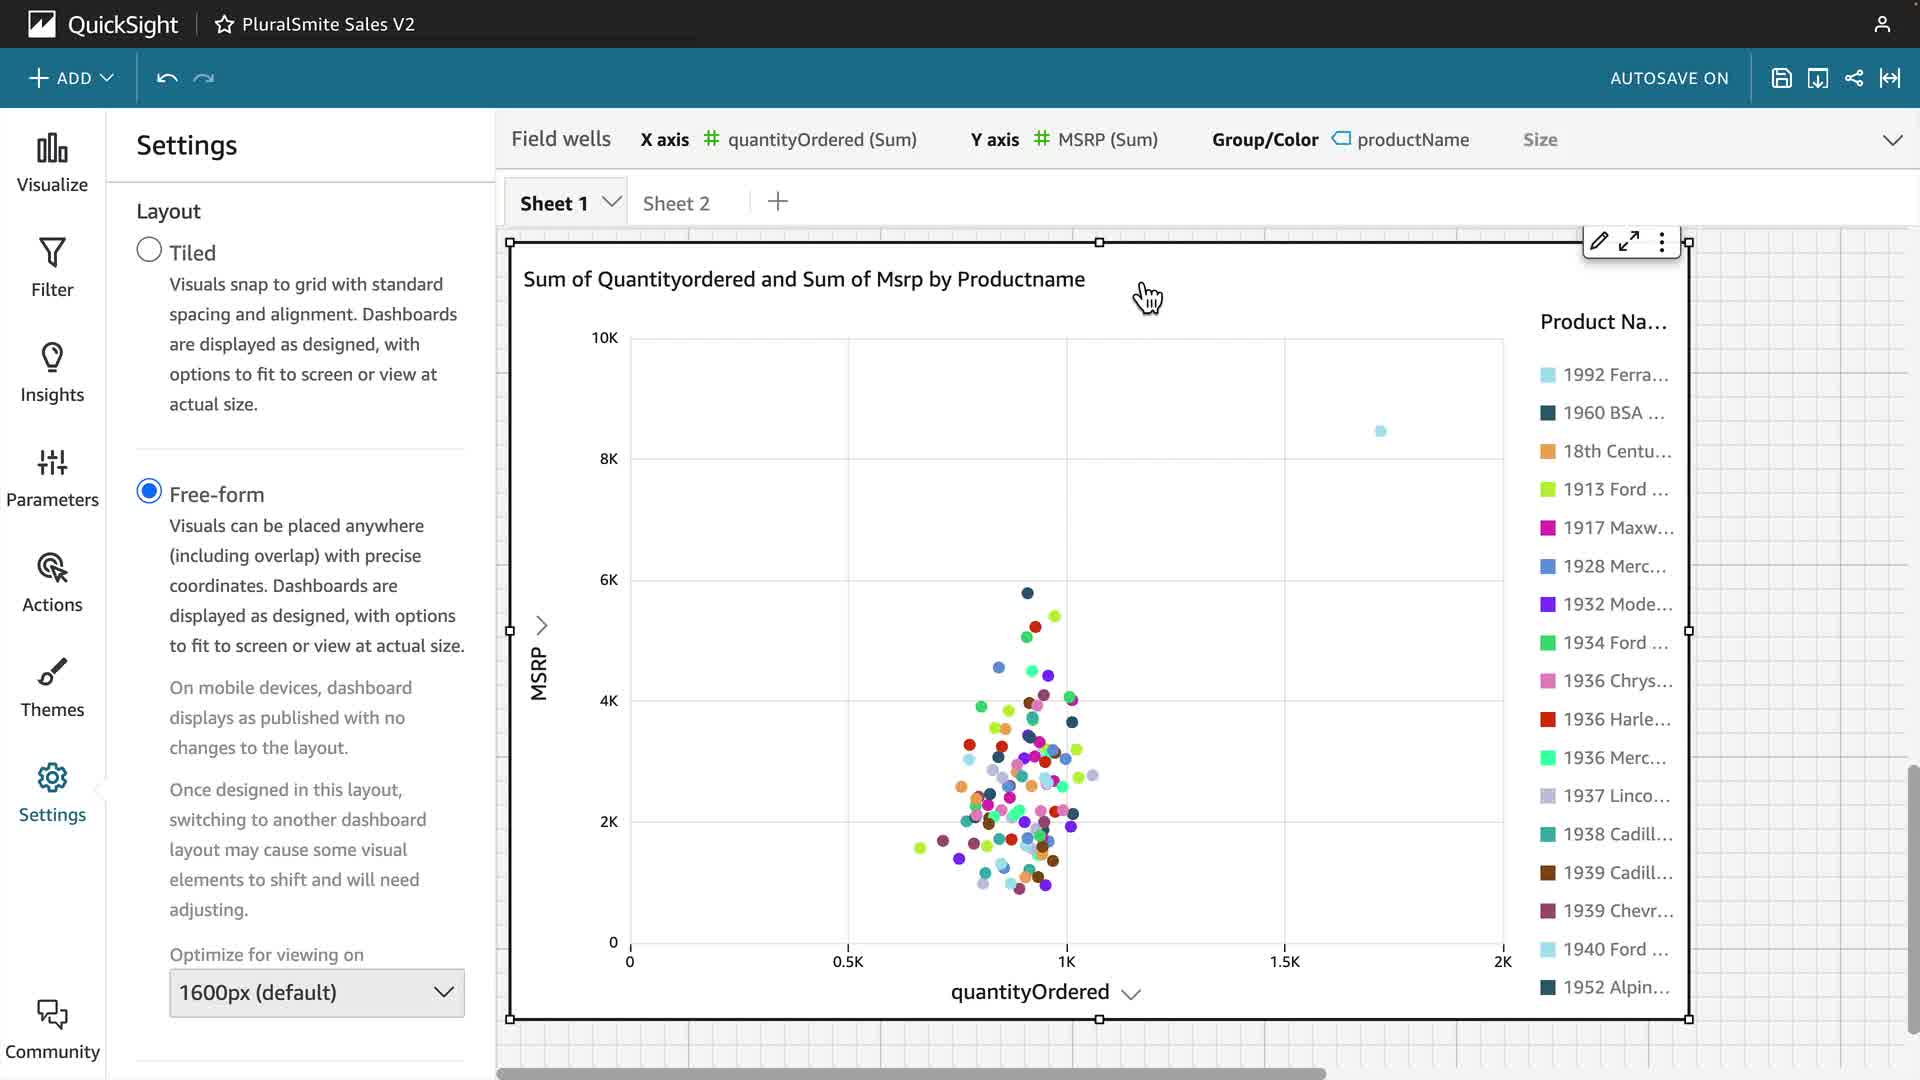The width and height of the screenshot is (1920, 1080).
Task: Open the Insights panel
Action: (x=52, y=372)
